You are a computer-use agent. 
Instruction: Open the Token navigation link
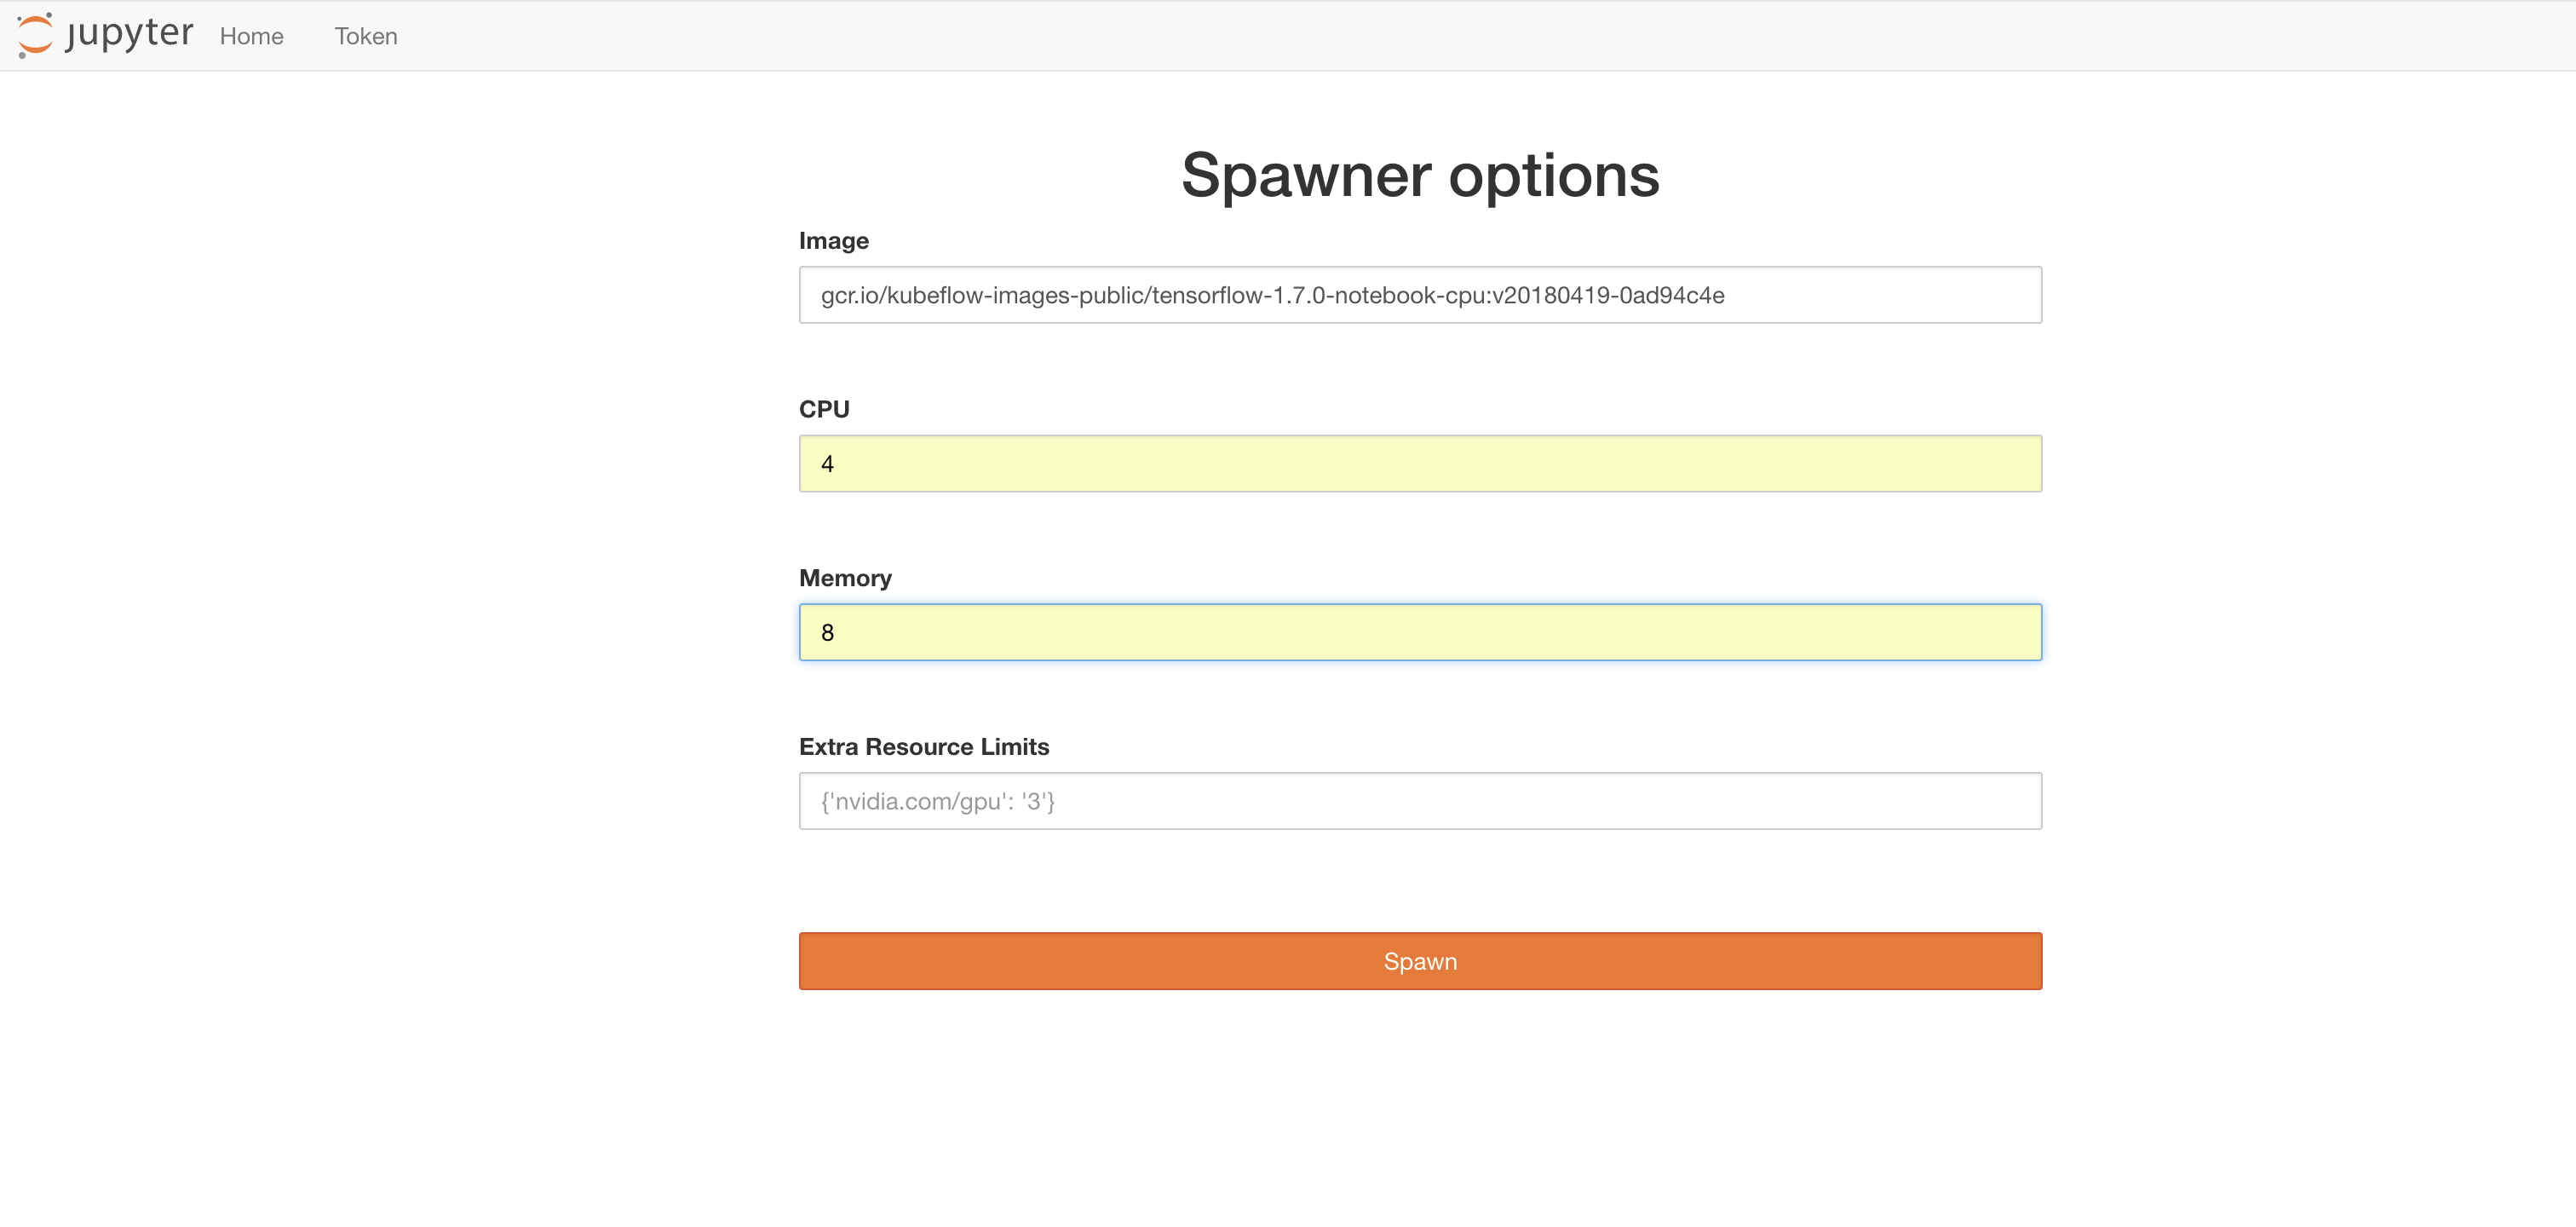[x=365, y=36]
